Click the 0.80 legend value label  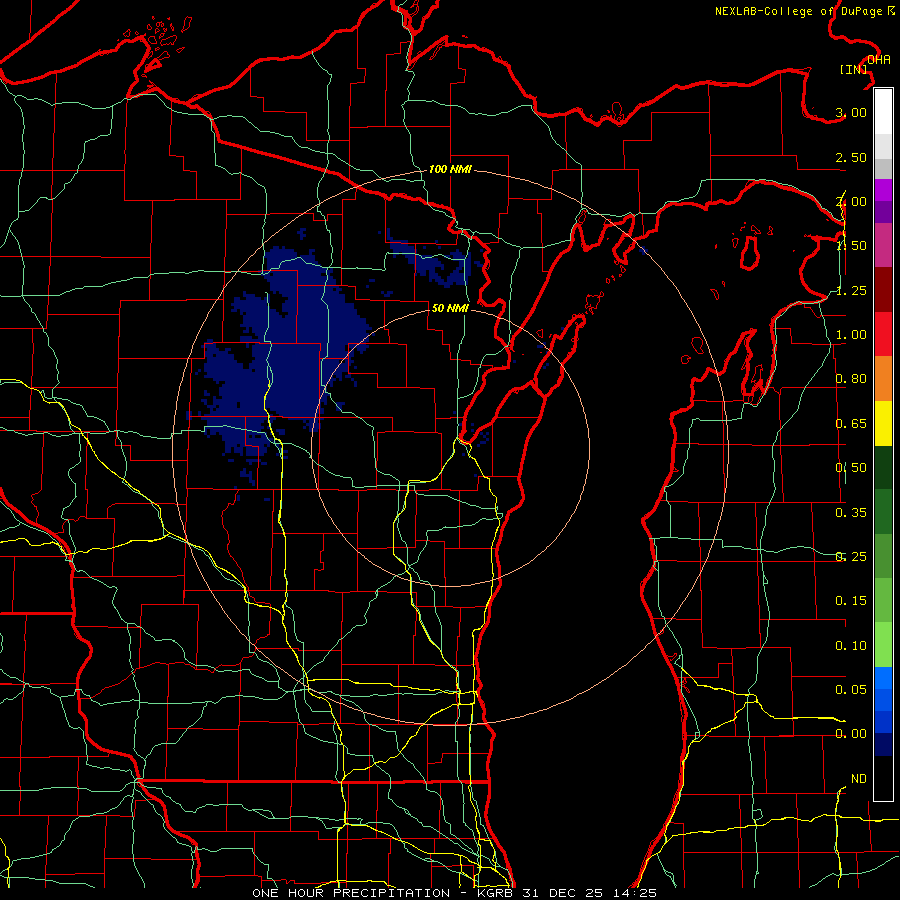pyautogui.click(x=851, y=379)
